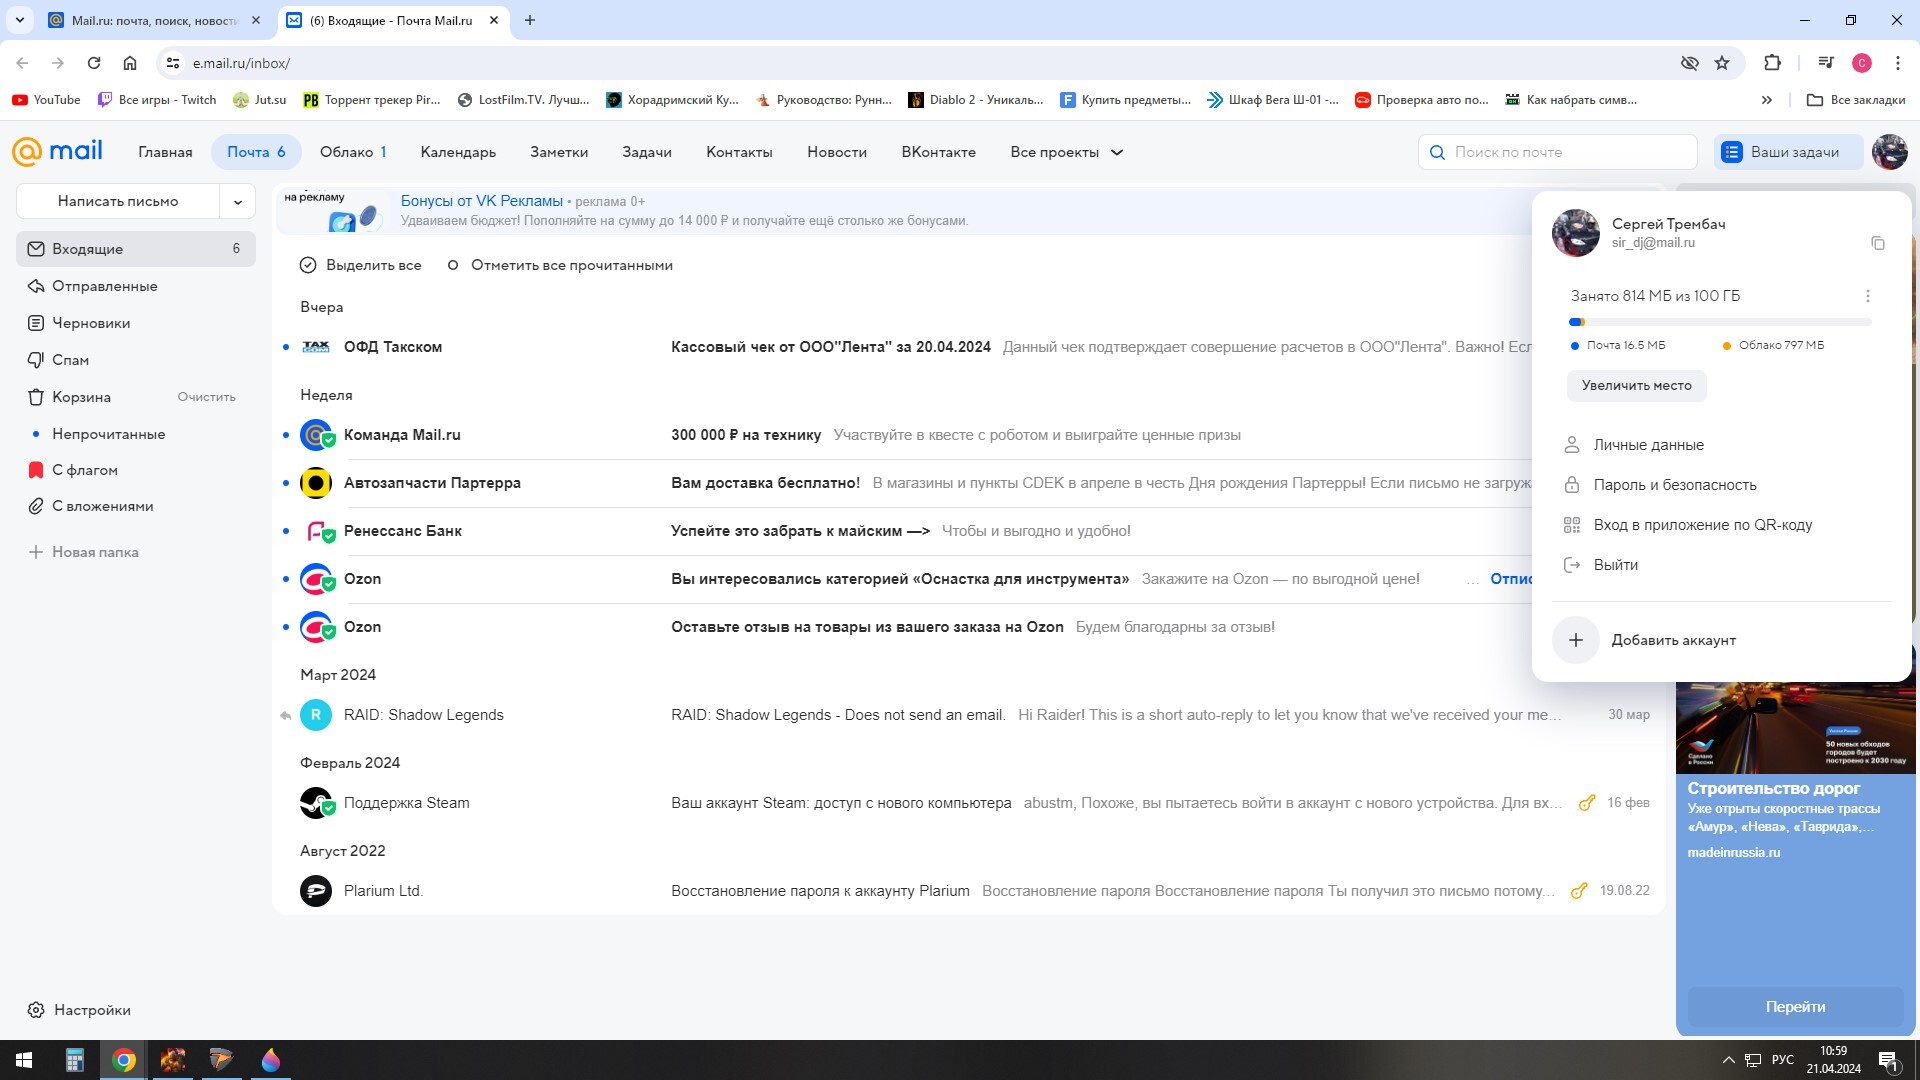
Task: Click Увеличить место button
Action: [1637, 386]
